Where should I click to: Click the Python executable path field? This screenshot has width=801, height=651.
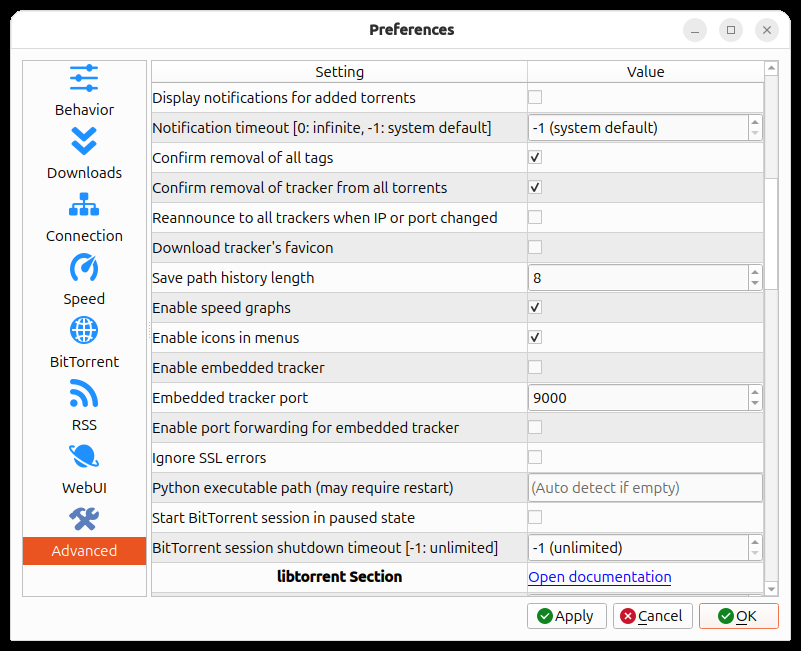pos(645,488)
